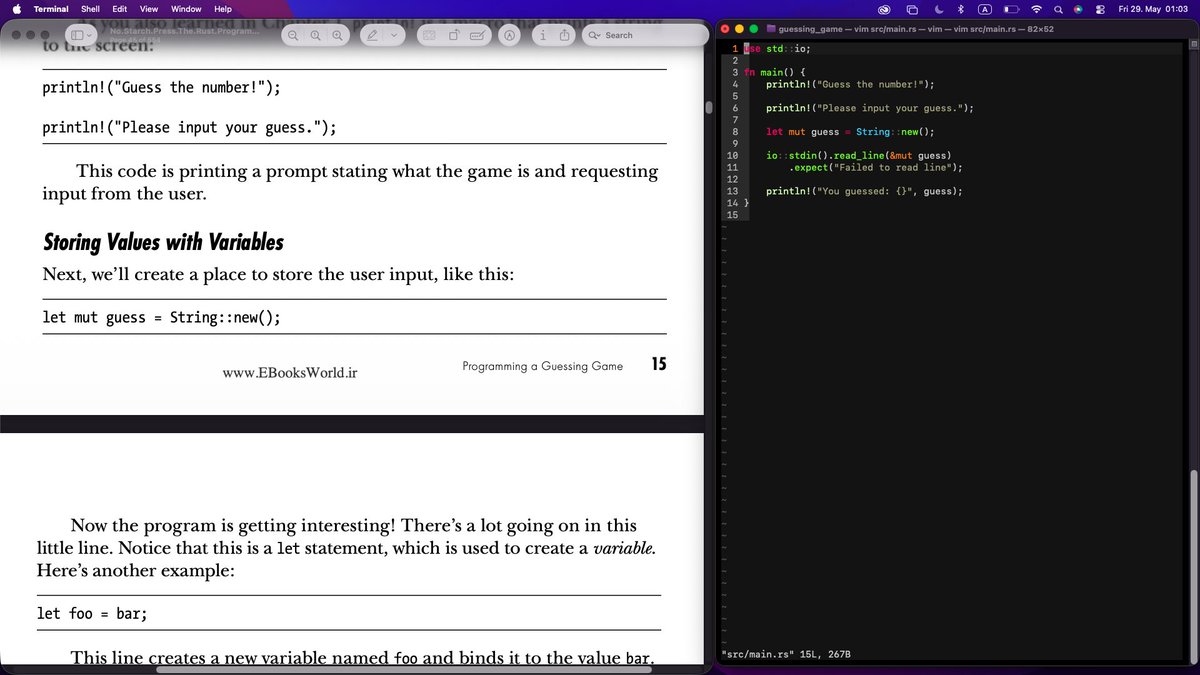Viewport: 1200px width, 675px height.
Task: Click '.expect("Failed to read line");' in vim
Action: click(x=876, y=168)
